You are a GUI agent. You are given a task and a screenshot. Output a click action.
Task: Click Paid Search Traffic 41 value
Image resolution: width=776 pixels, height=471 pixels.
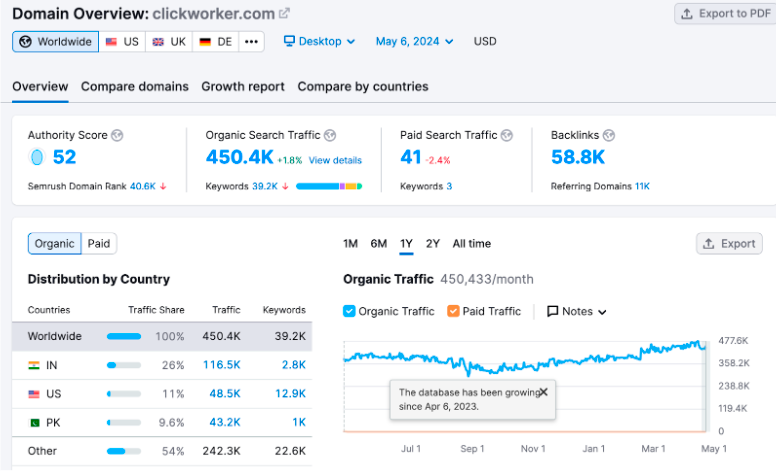point(411,157)
